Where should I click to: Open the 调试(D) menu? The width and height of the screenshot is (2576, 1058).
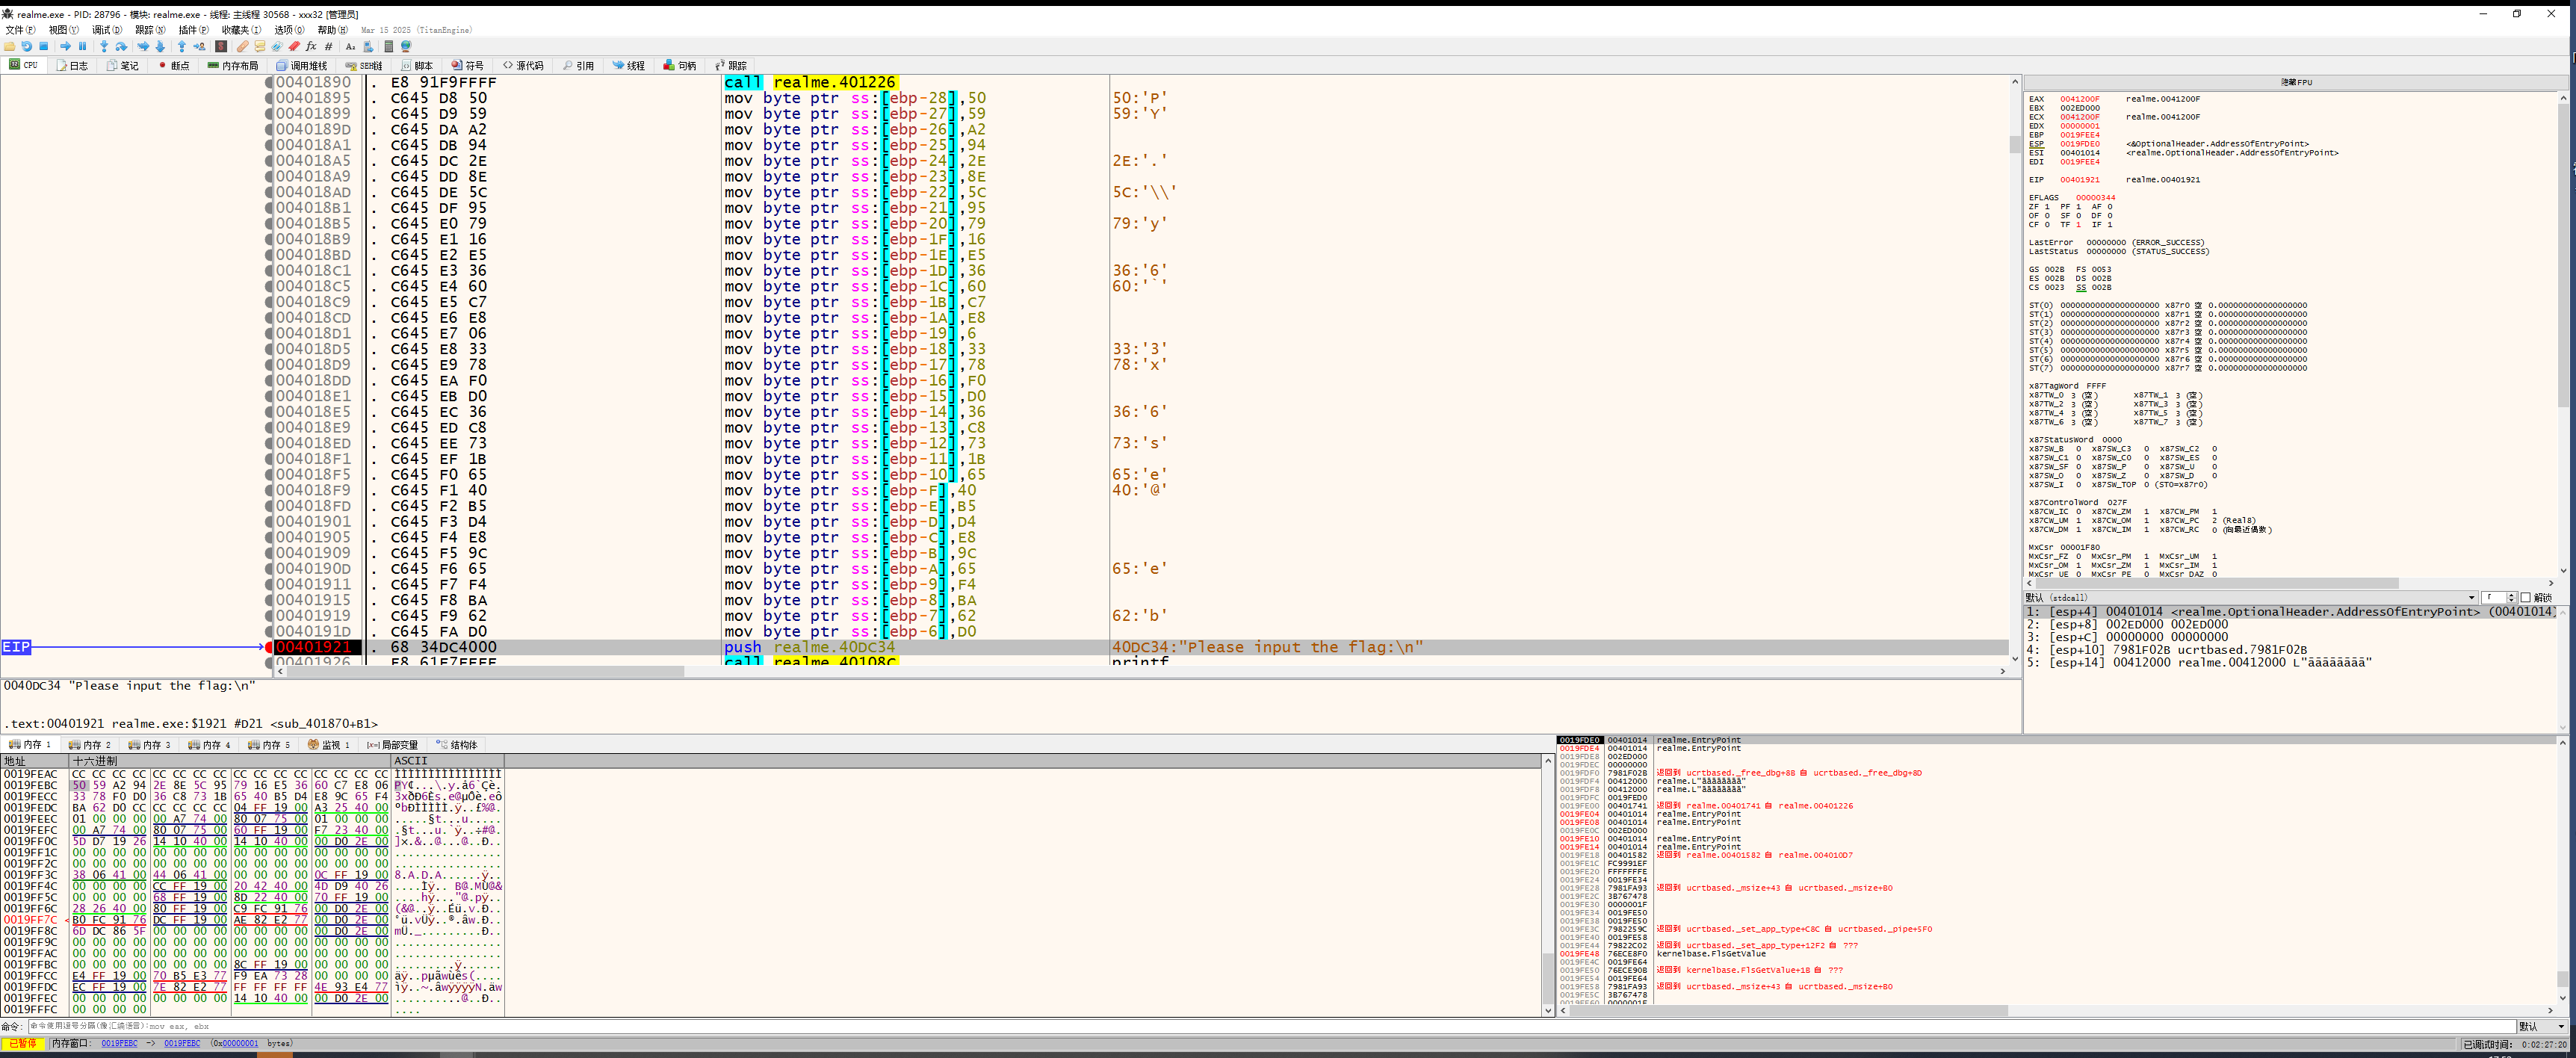(106, 30)
